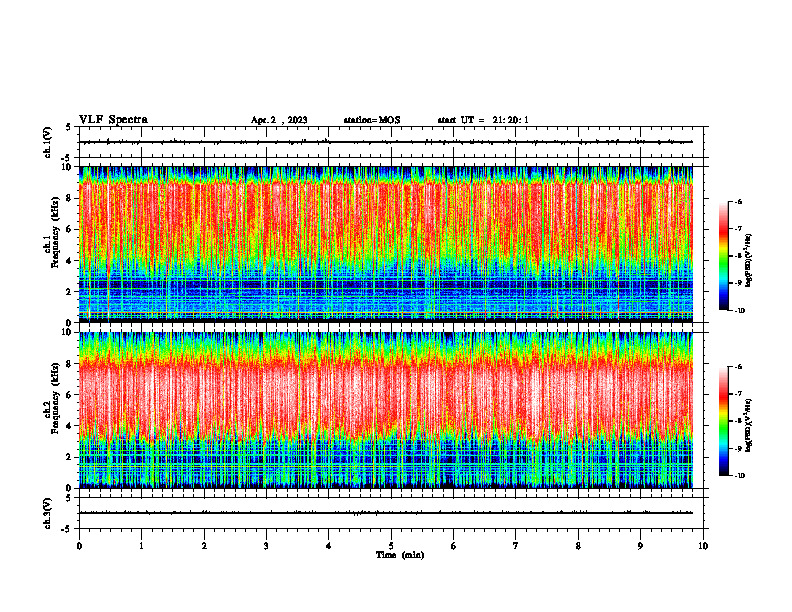Viewport: 792px width, 612px height.
Task: Click the "-6" tick on ch.1 color bar
Action: click(738, 202)
